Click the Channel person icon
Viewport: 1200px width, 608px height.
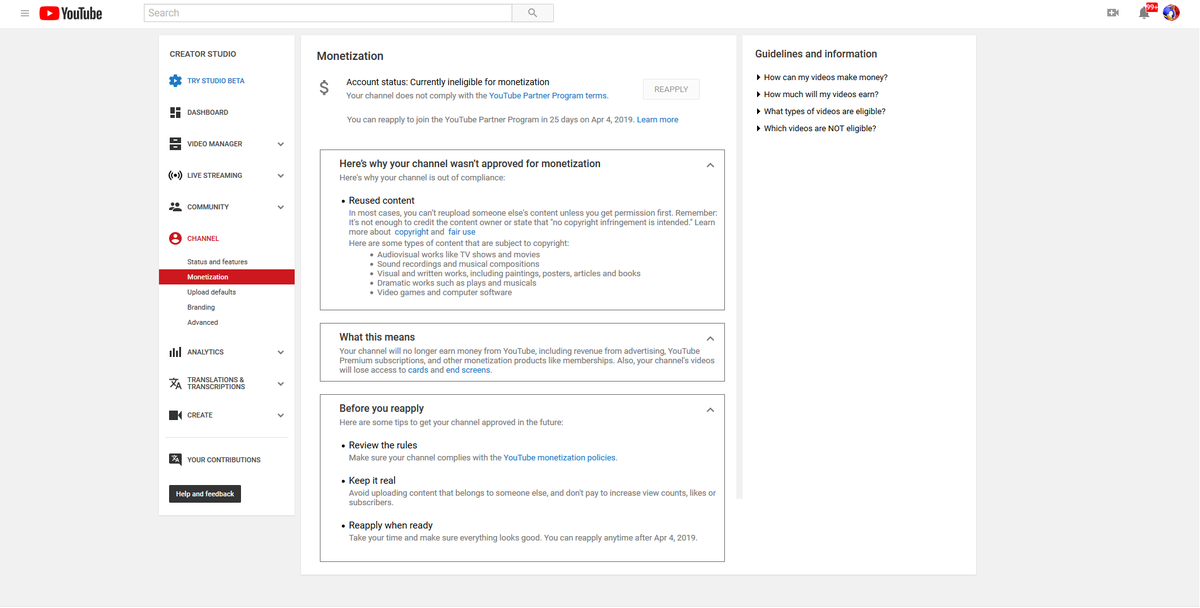click(x=175, y=238)
